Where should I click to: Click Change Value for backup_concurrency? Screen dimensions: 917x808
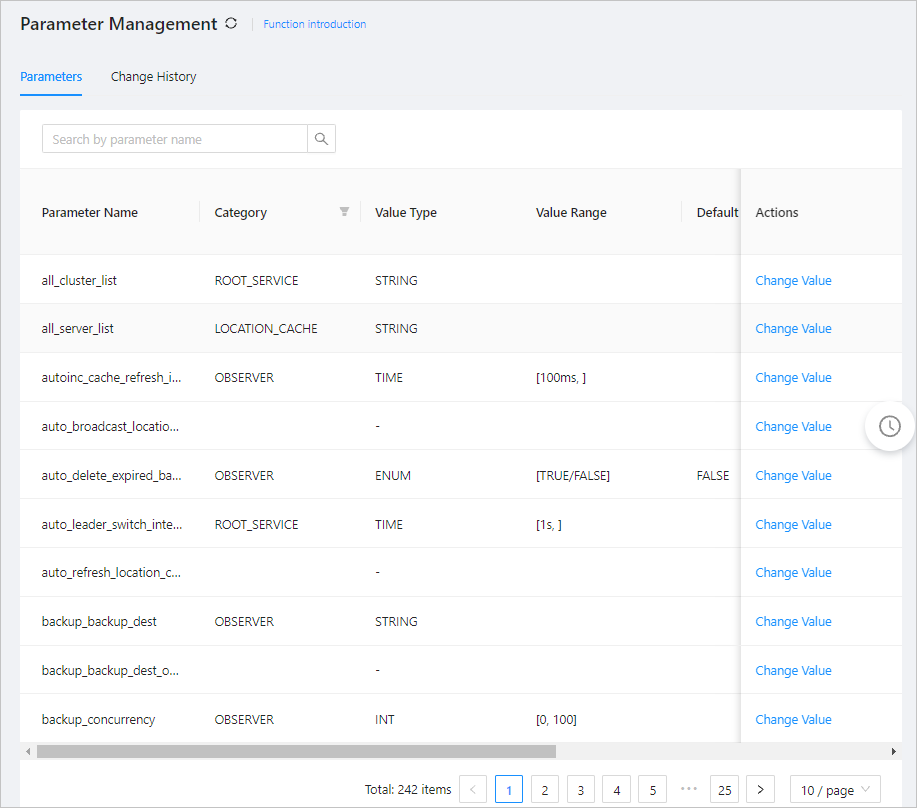point(793,720)
